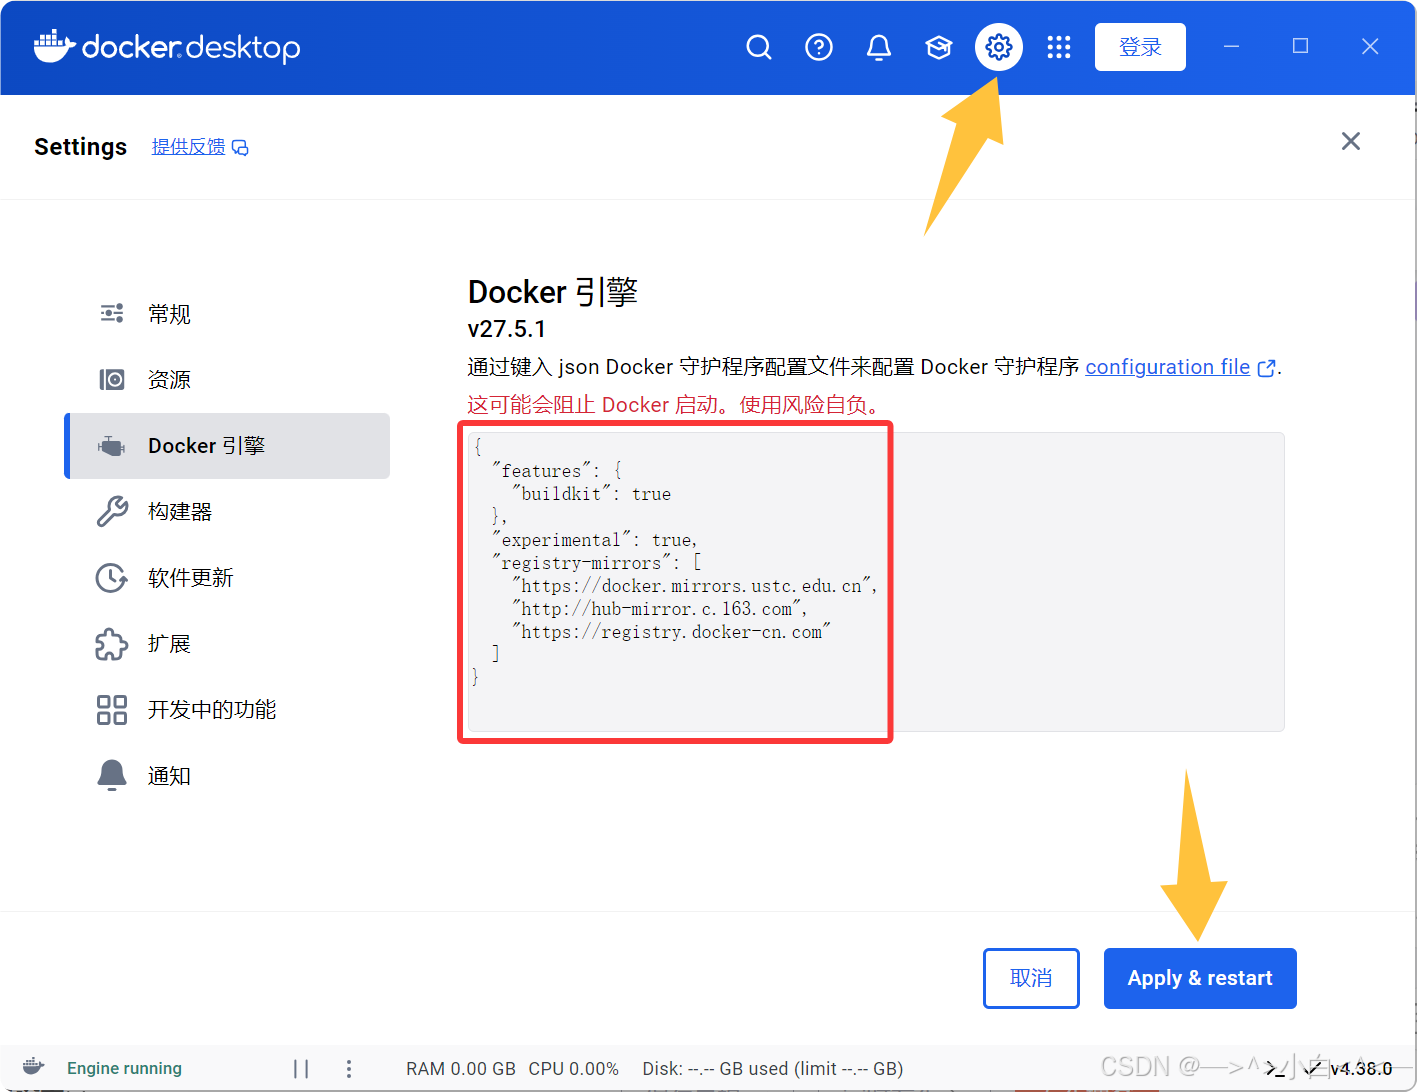Viewport: 1417px width, 1092px height.
Task: Open the Learning Center graduation cap icon
Action: pyautogui.click(x=938, y=46)
